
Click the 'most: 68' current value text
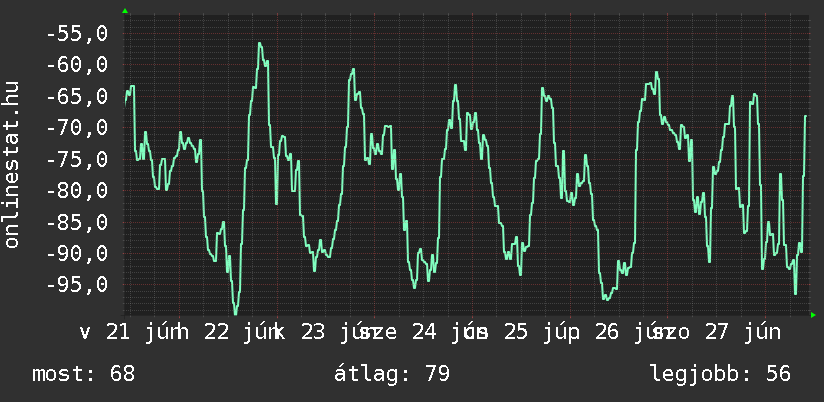click(x=84, y=374)
